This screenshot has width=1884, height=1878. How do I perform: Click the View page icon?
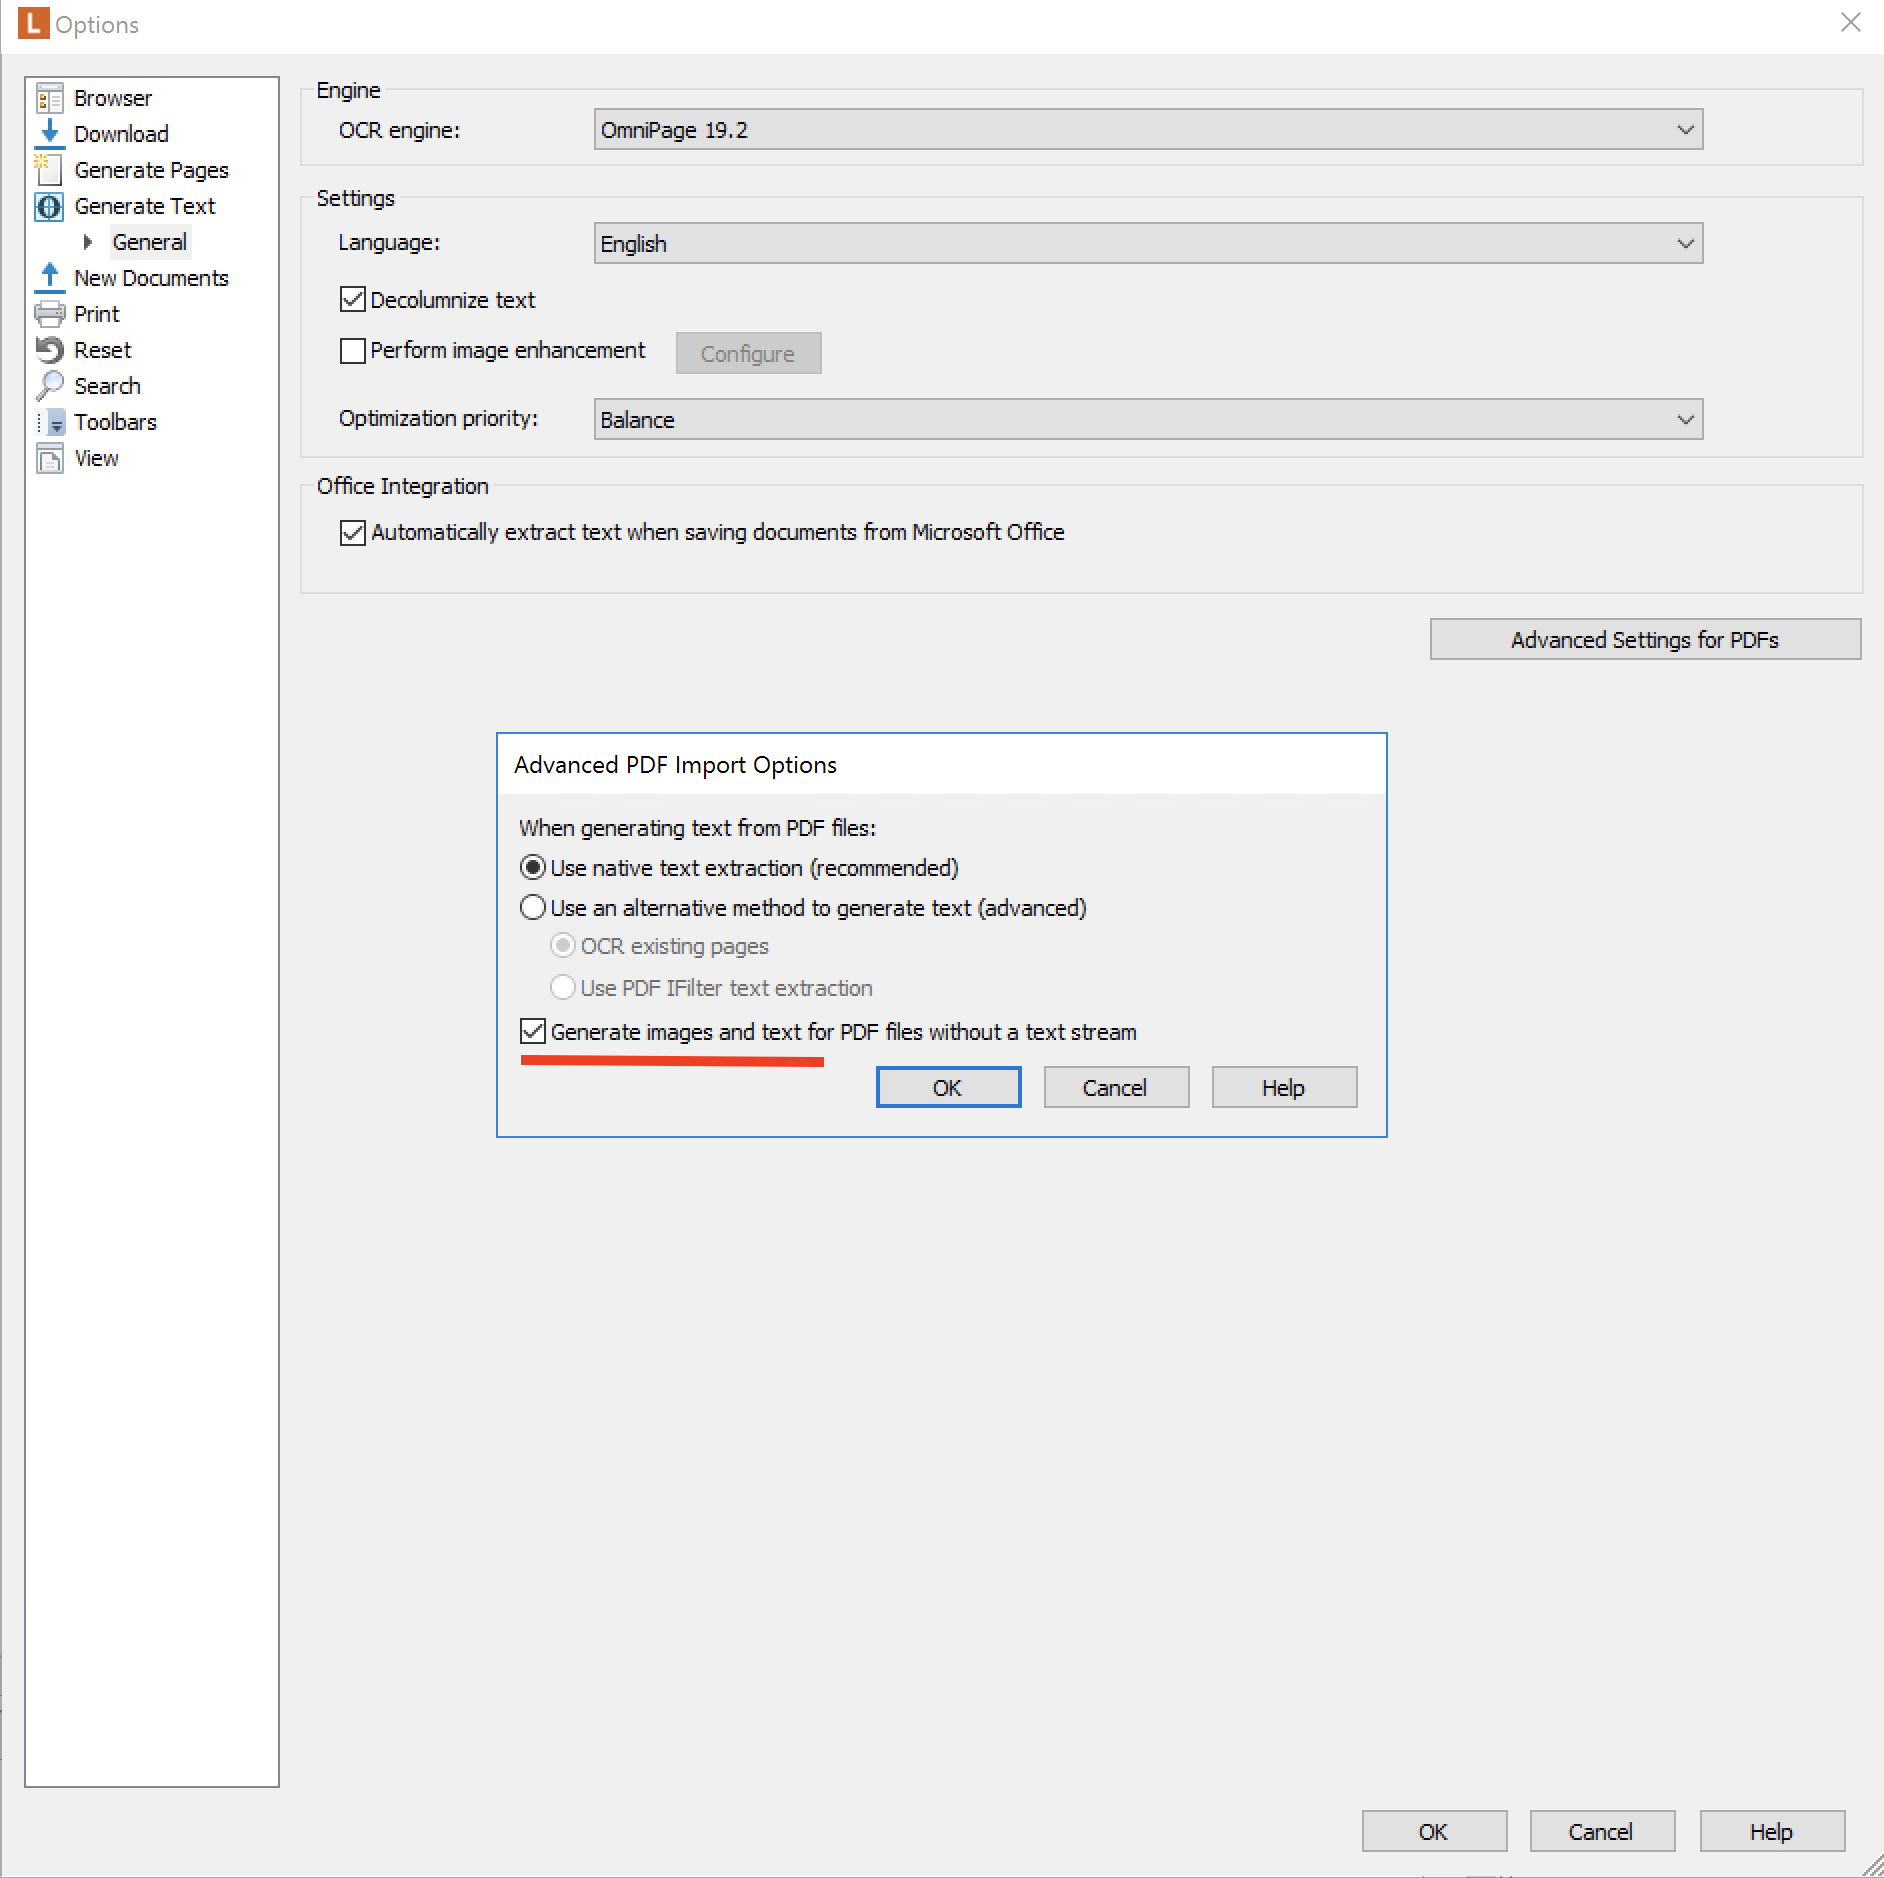pos(49,458)
